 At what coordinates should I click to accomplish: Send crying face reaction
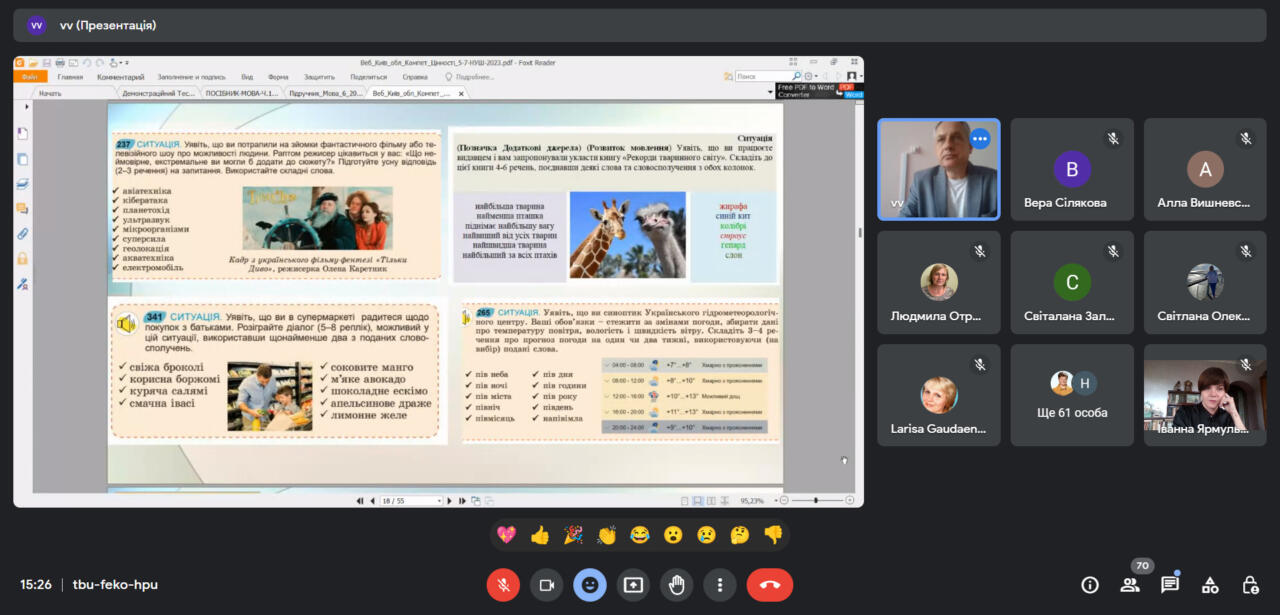(x=706, y=535)
